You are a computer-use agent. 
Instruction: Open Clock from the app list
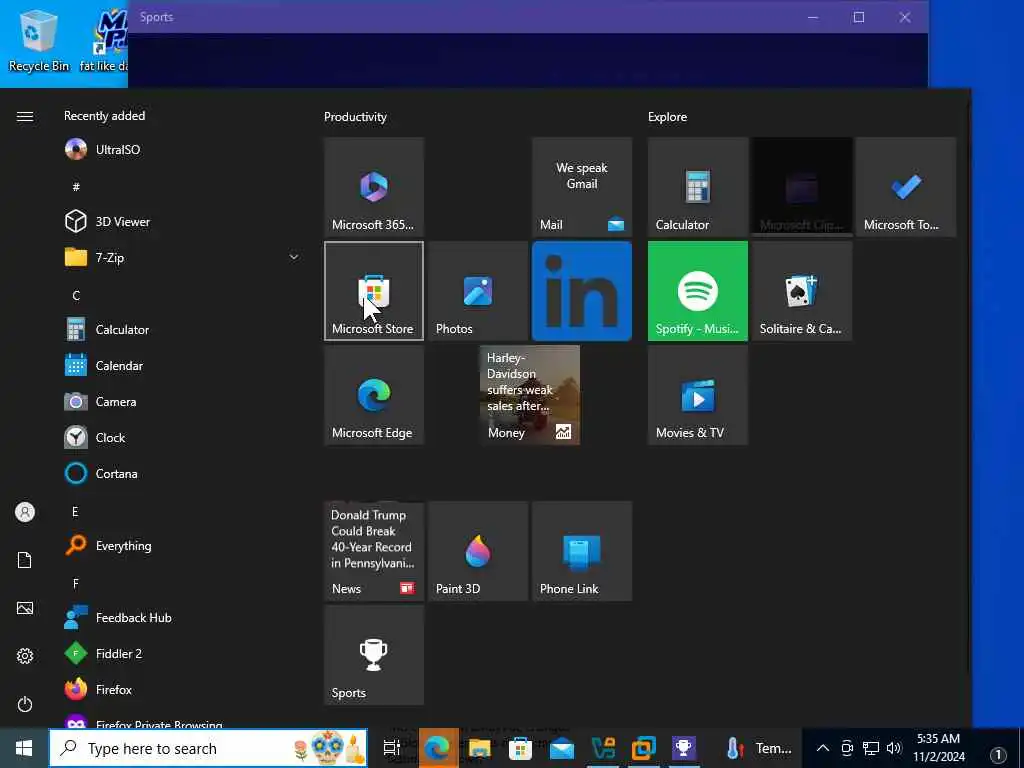click(183, 438)
